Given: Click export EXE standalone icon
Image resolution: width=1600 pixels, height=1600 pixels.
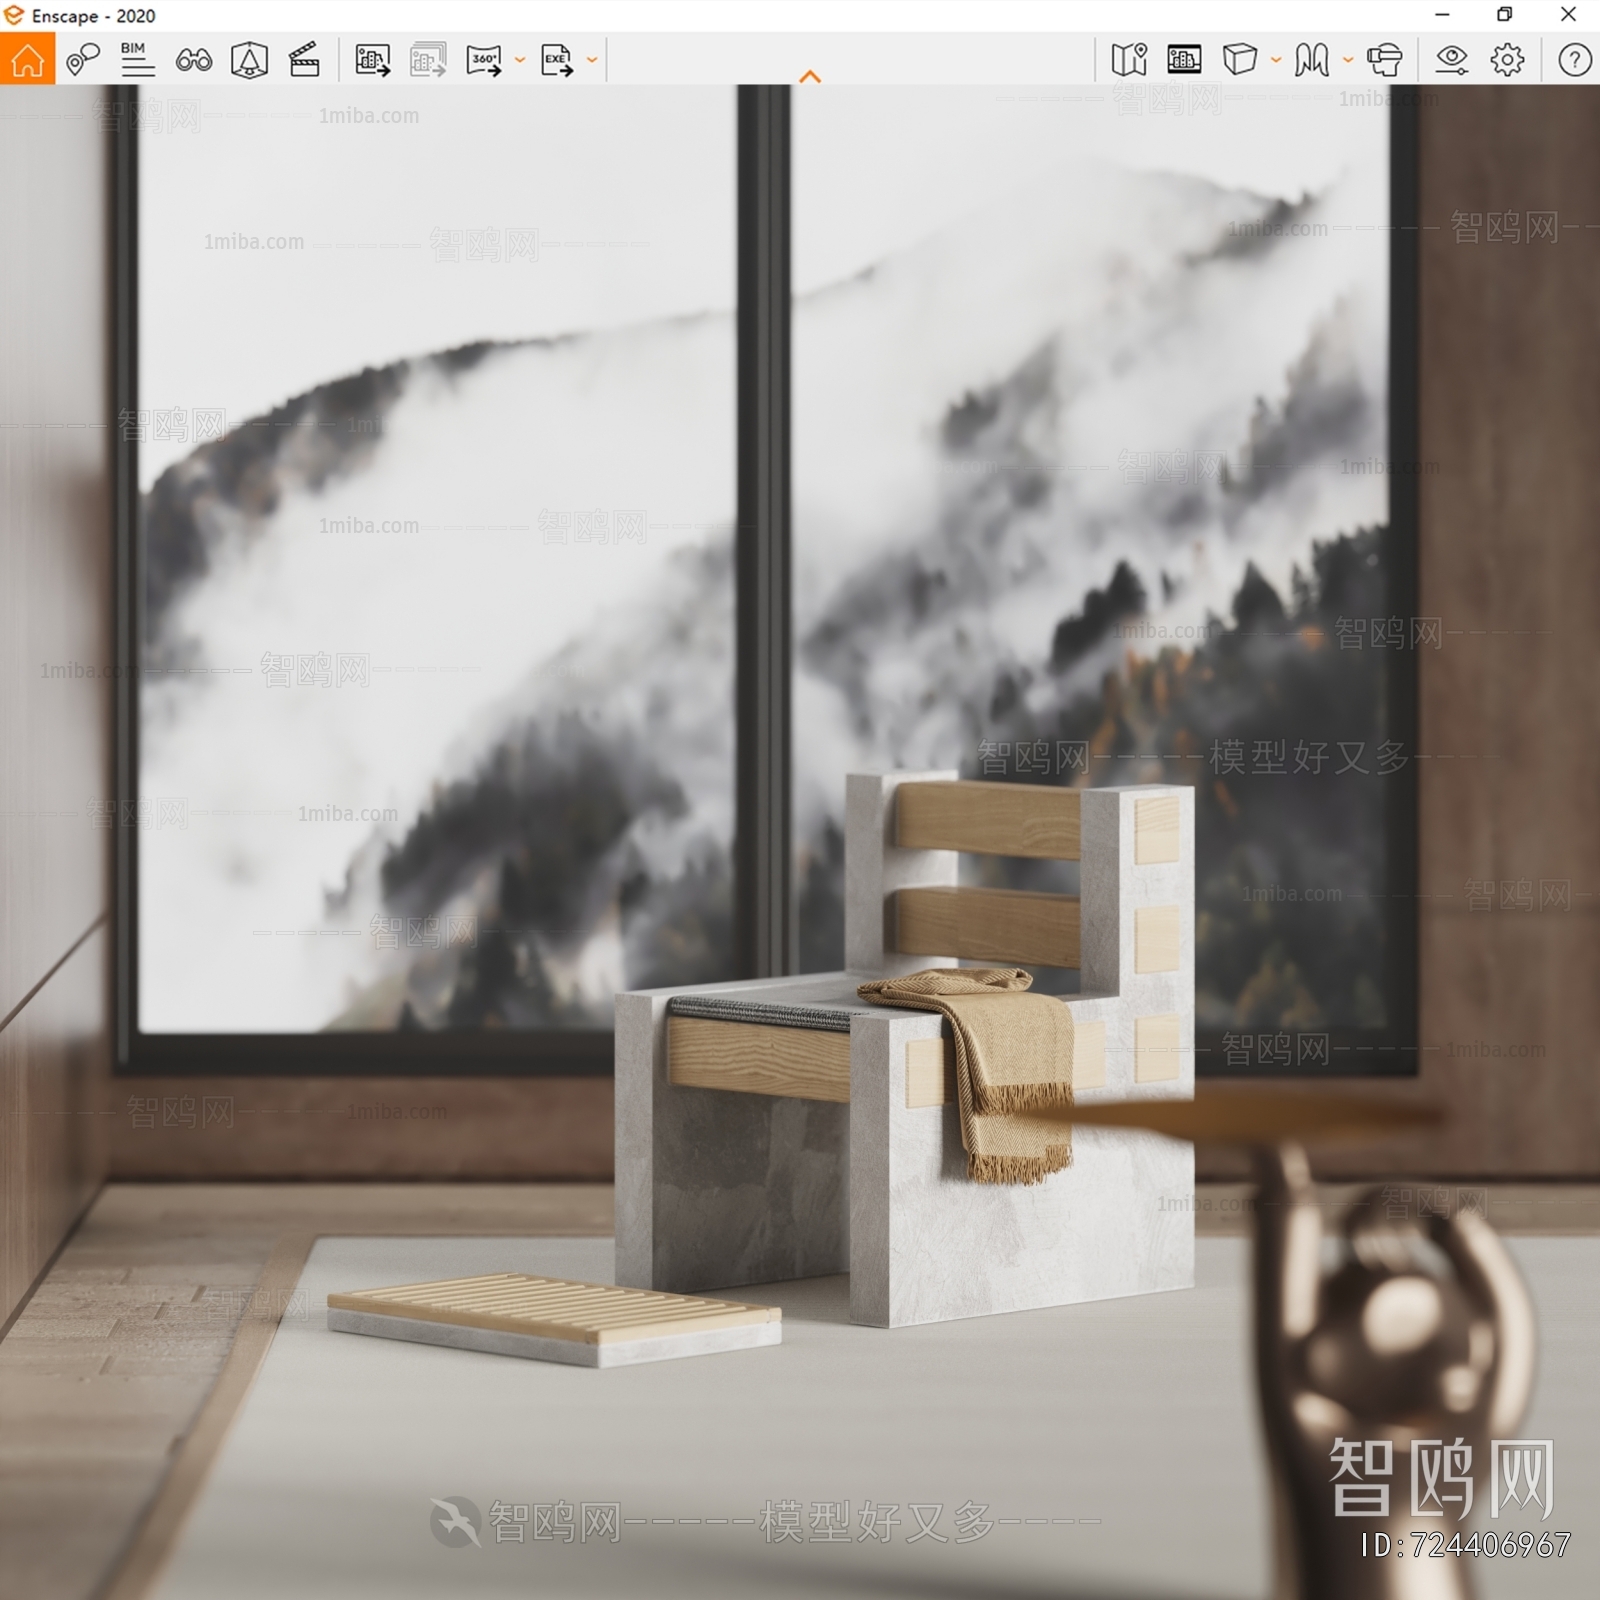Looking at the screenshot, I should [558, 60].
